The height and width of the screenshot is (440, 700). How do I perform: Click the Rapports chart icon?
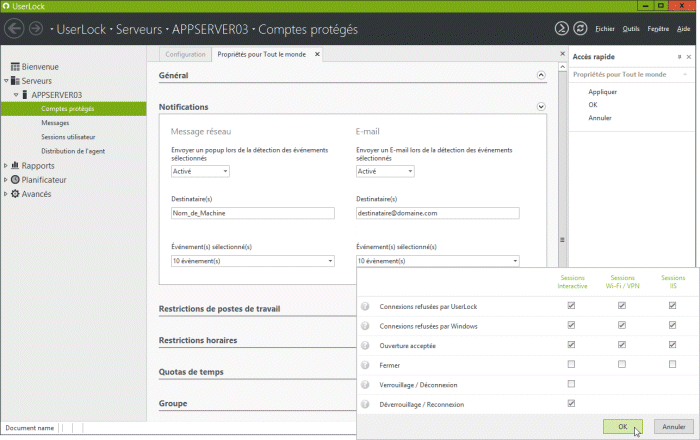tap(15, 165)
